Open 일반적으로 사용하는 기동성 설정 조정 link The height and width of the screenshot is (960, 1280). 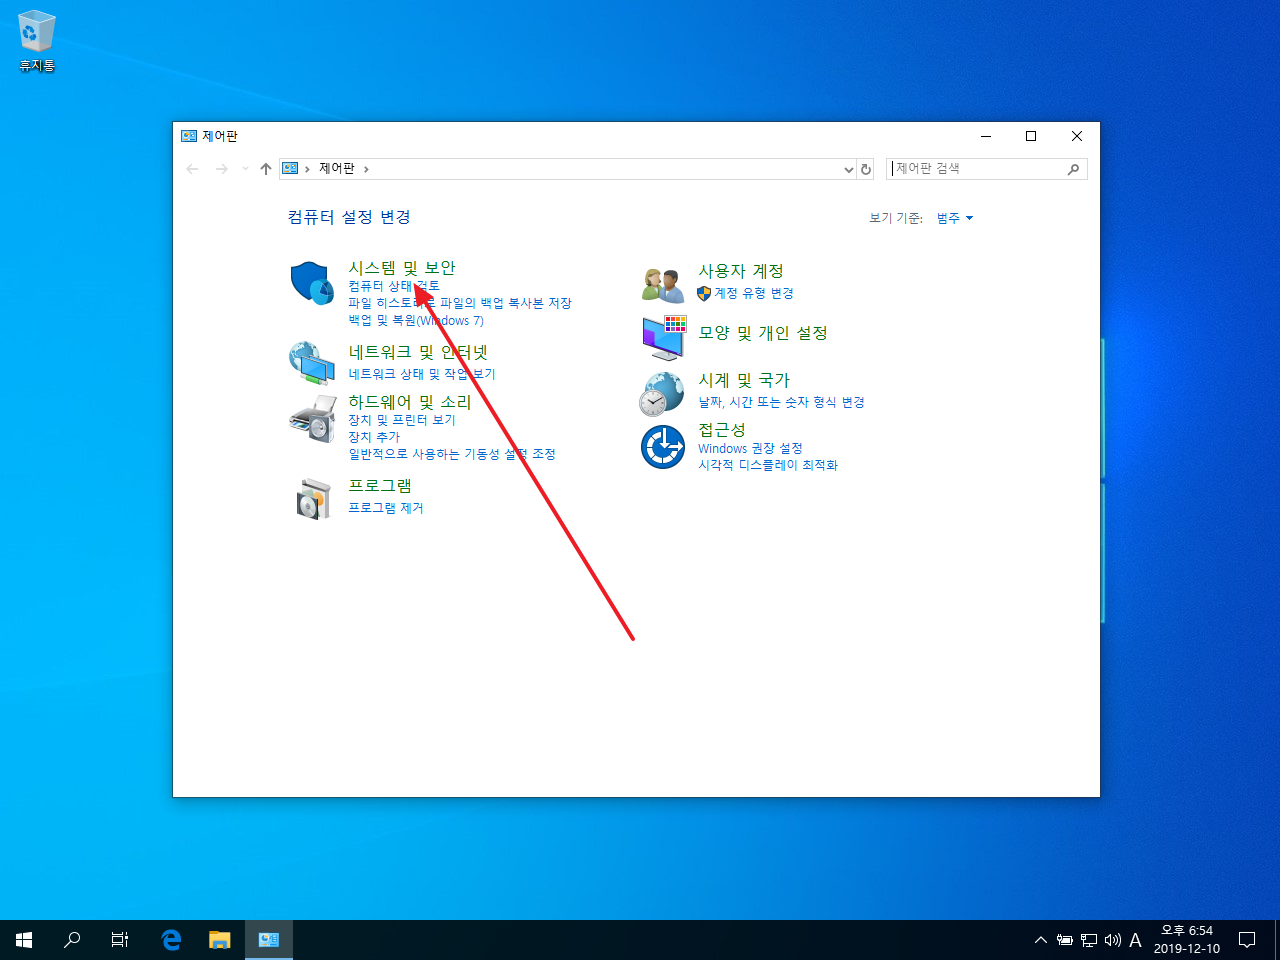pos(452,454)
